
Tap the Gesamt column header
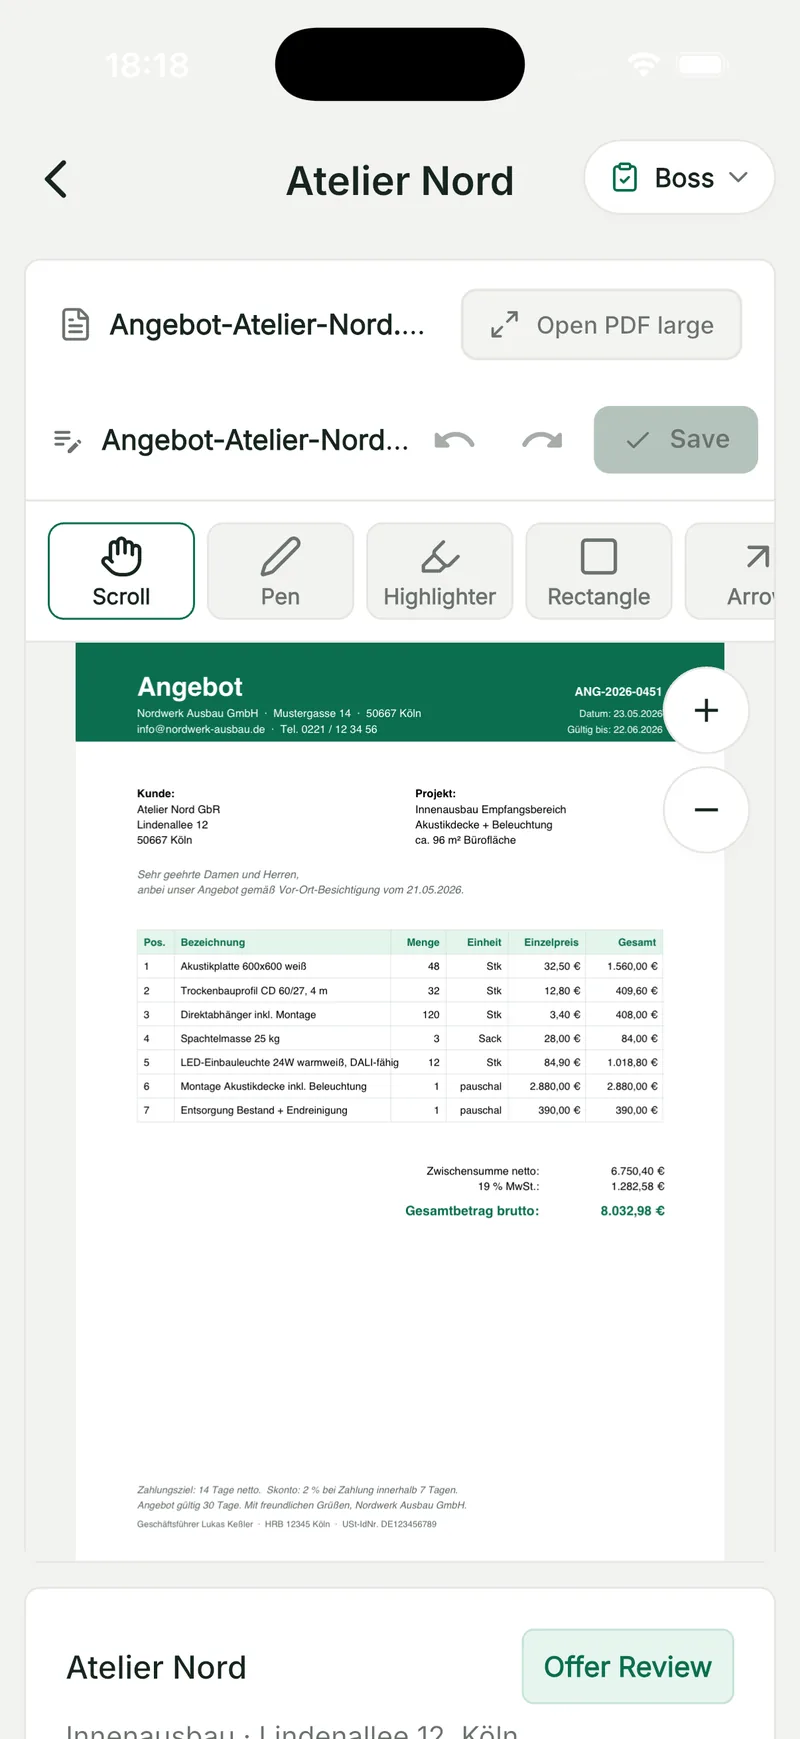637,942
